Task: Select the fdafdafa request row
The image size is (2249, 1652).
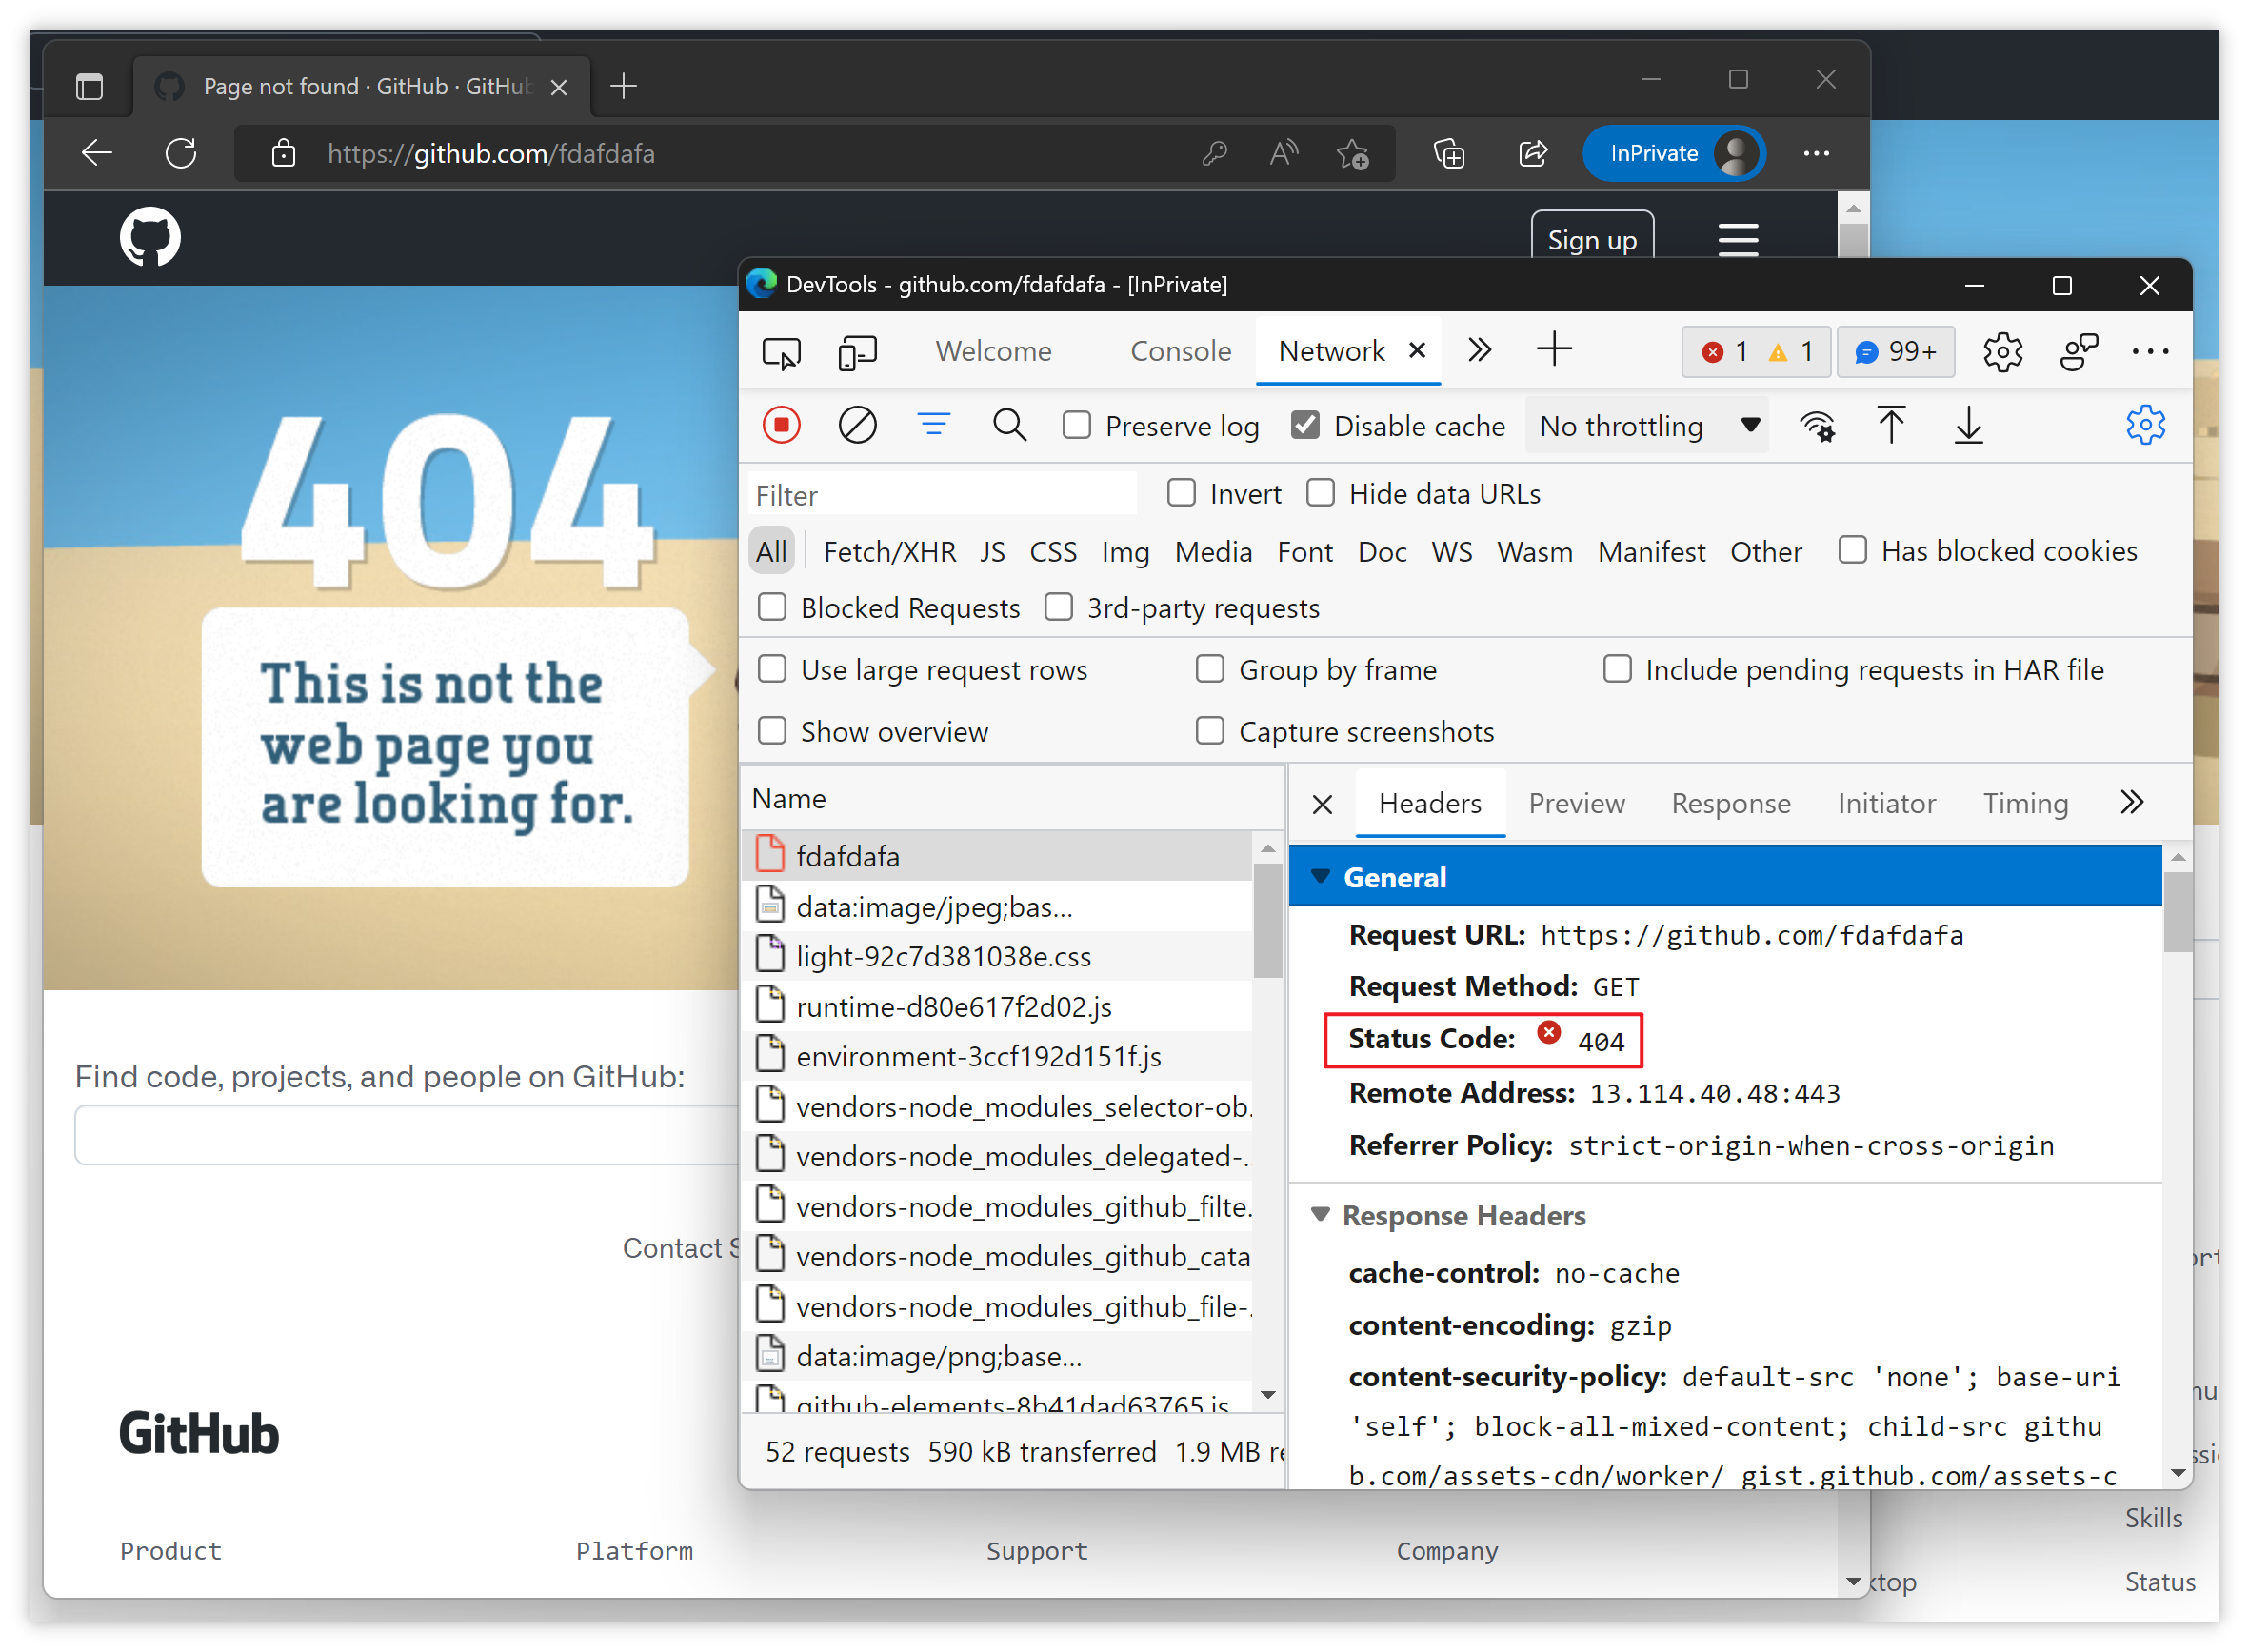Action: coord(996,856)
